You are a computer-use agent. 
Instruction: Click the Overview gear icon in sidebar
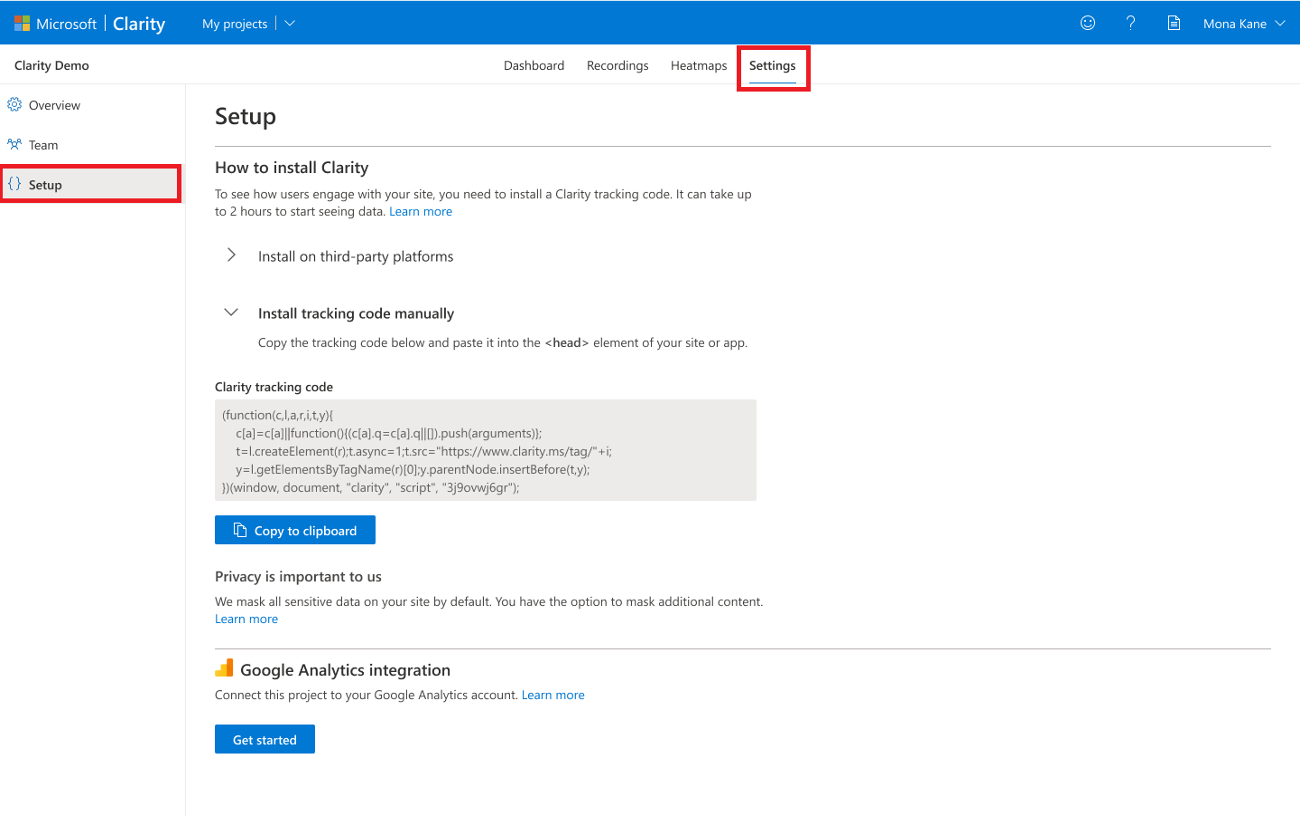tap(14, 104)
